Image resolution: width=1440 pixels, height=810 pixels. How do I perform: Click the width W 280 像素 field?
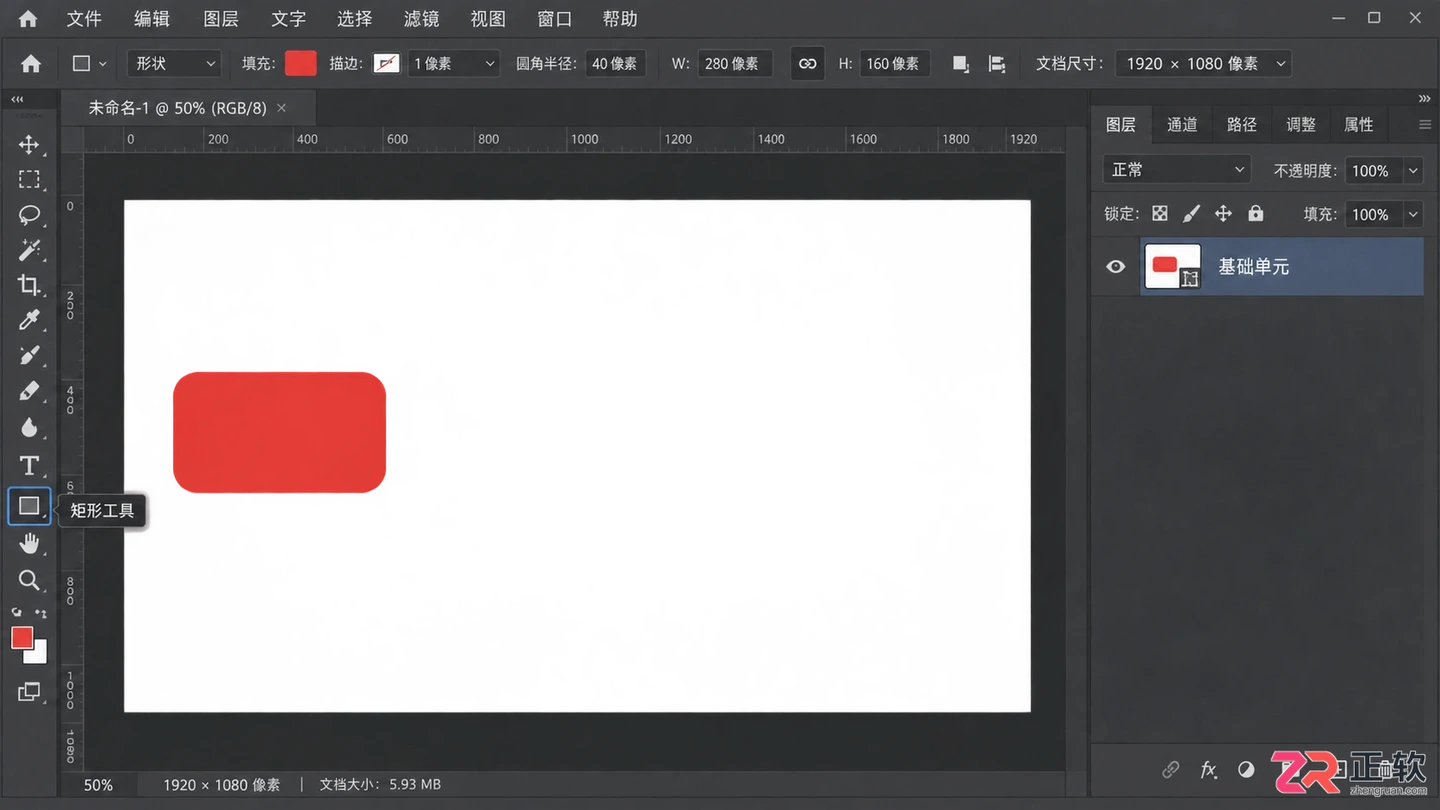click(735, 63)
